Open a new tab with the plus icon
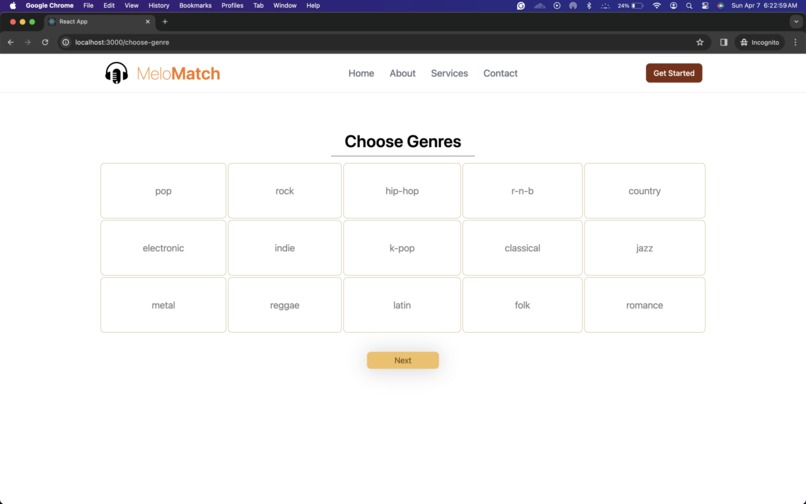 point(165,22)
